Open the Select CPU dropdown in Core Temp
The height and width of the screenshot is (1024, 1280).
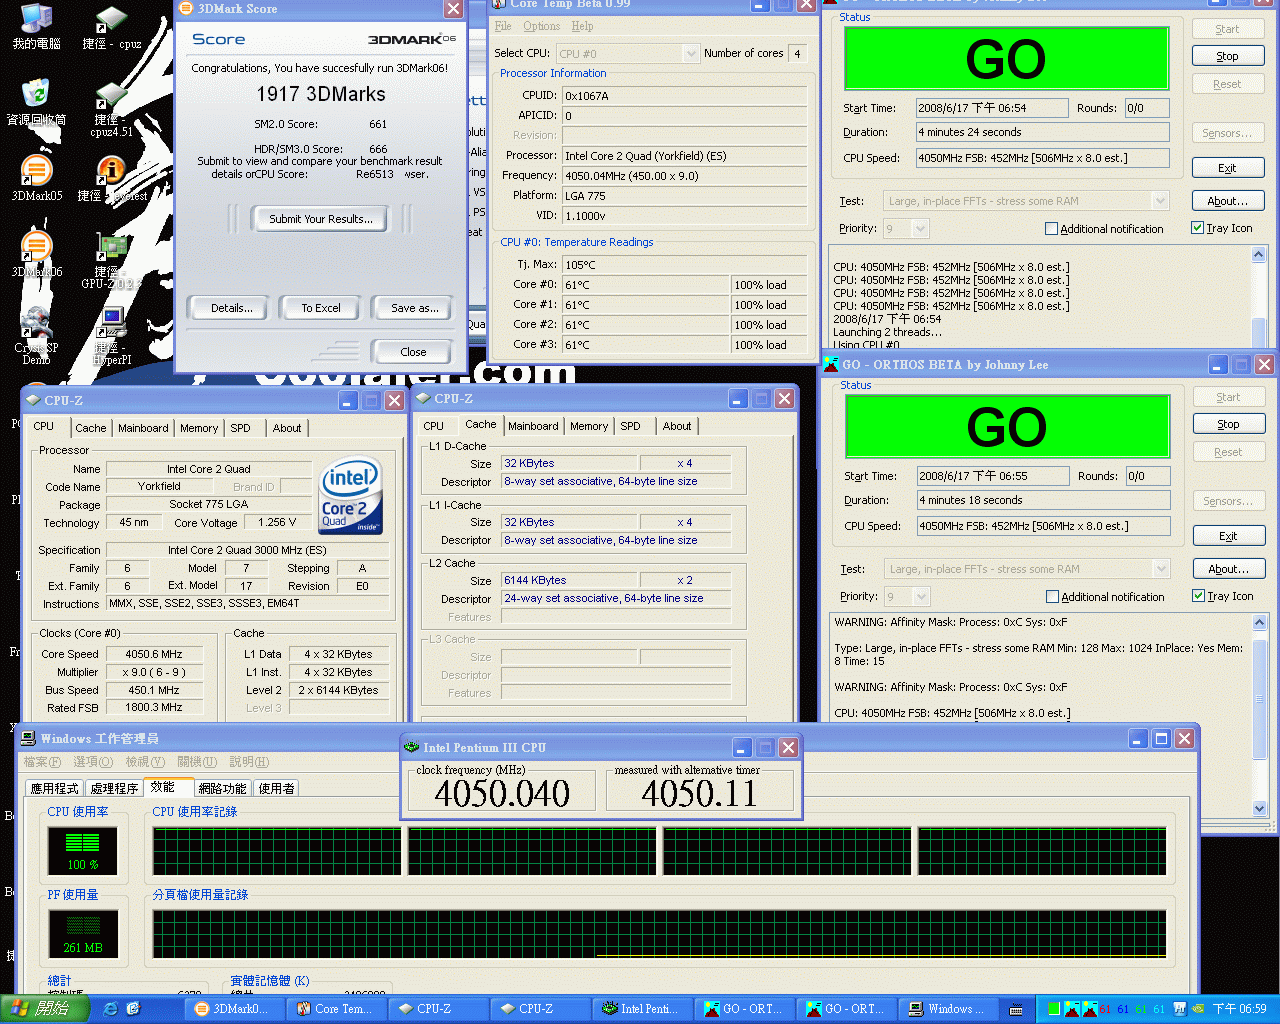(691, 54)
